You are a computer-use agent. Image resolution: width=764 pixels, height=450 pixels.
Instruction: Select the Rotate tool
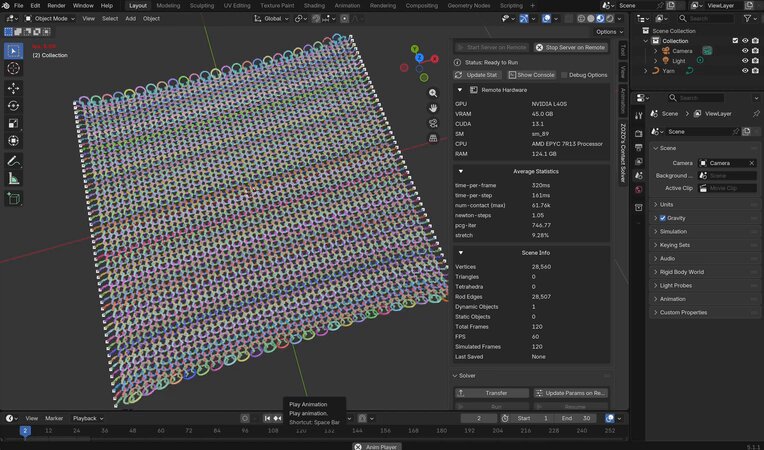point(14,106)
